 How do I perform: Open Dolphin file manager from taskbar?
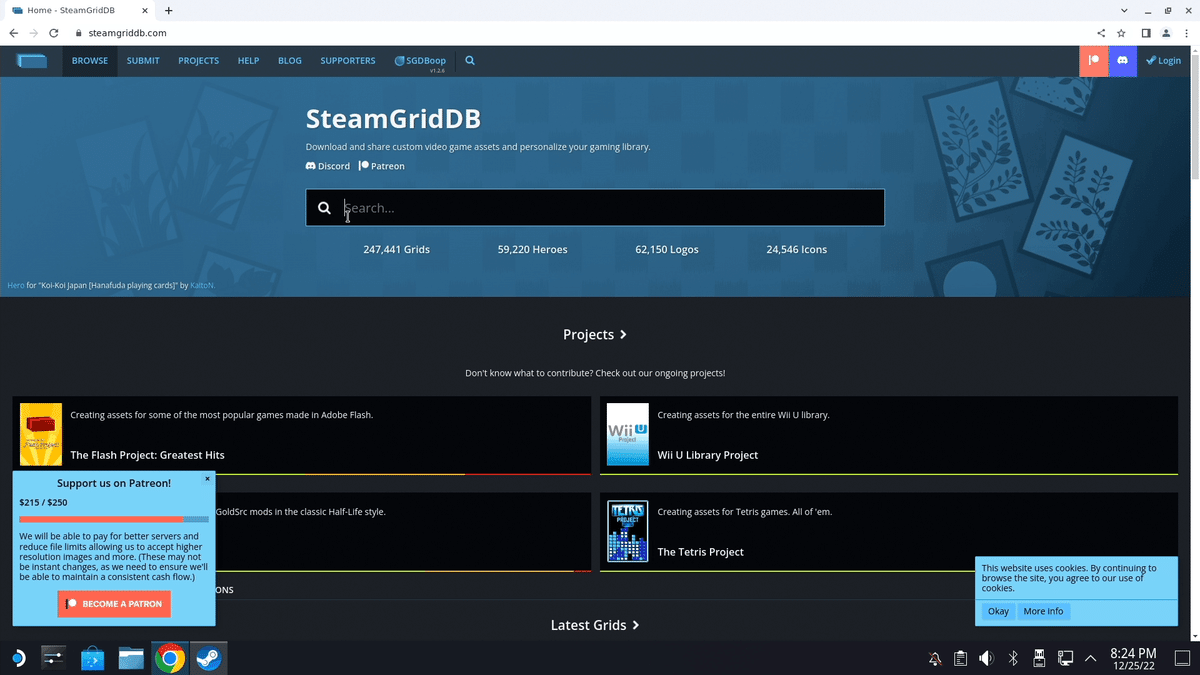pos(131,658)
